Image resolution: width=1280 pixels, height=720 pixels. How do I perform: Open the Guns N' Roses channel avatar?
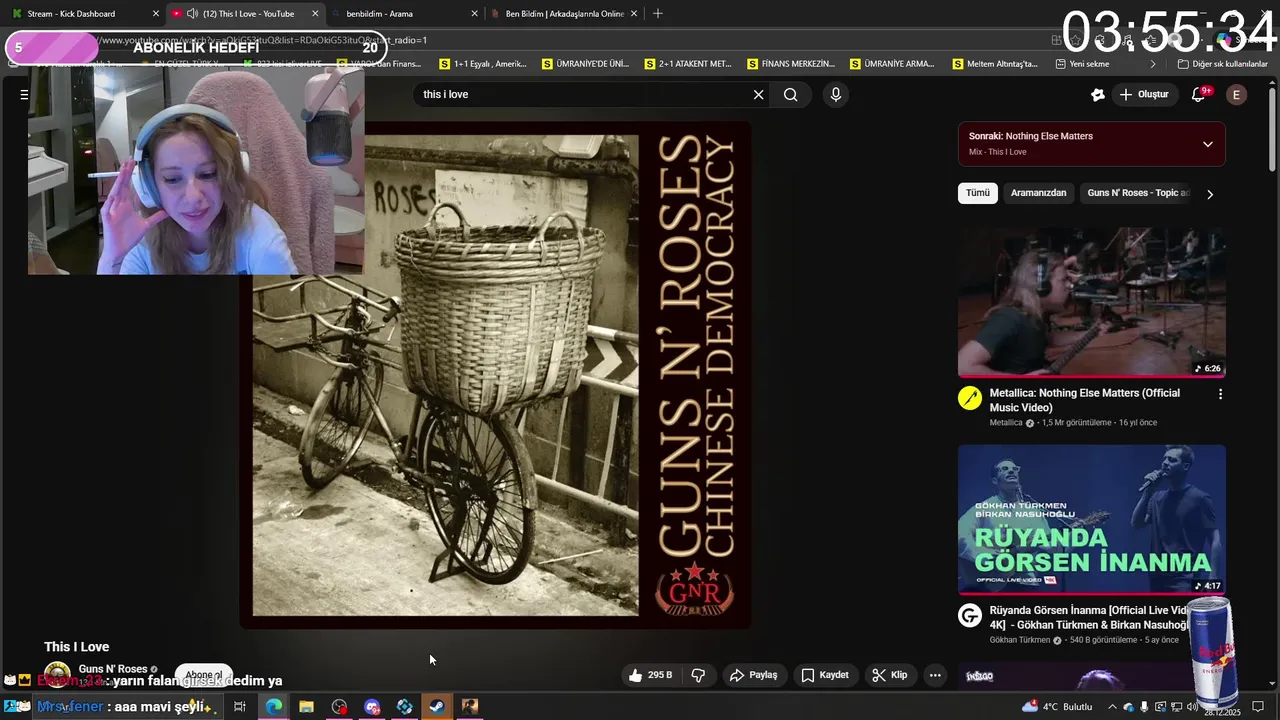(58, 674)
